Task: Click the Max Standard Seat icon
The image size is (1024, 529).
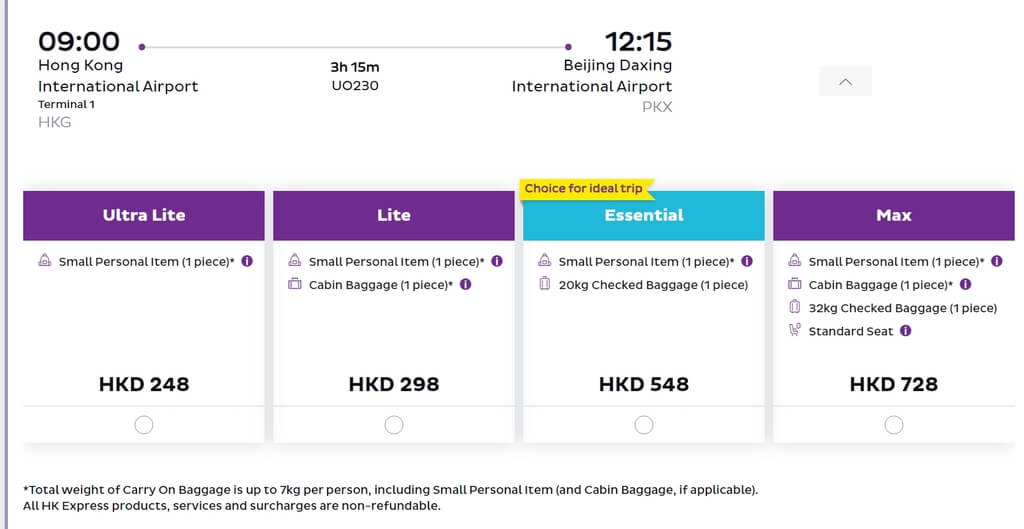Action: coord(795,330)
